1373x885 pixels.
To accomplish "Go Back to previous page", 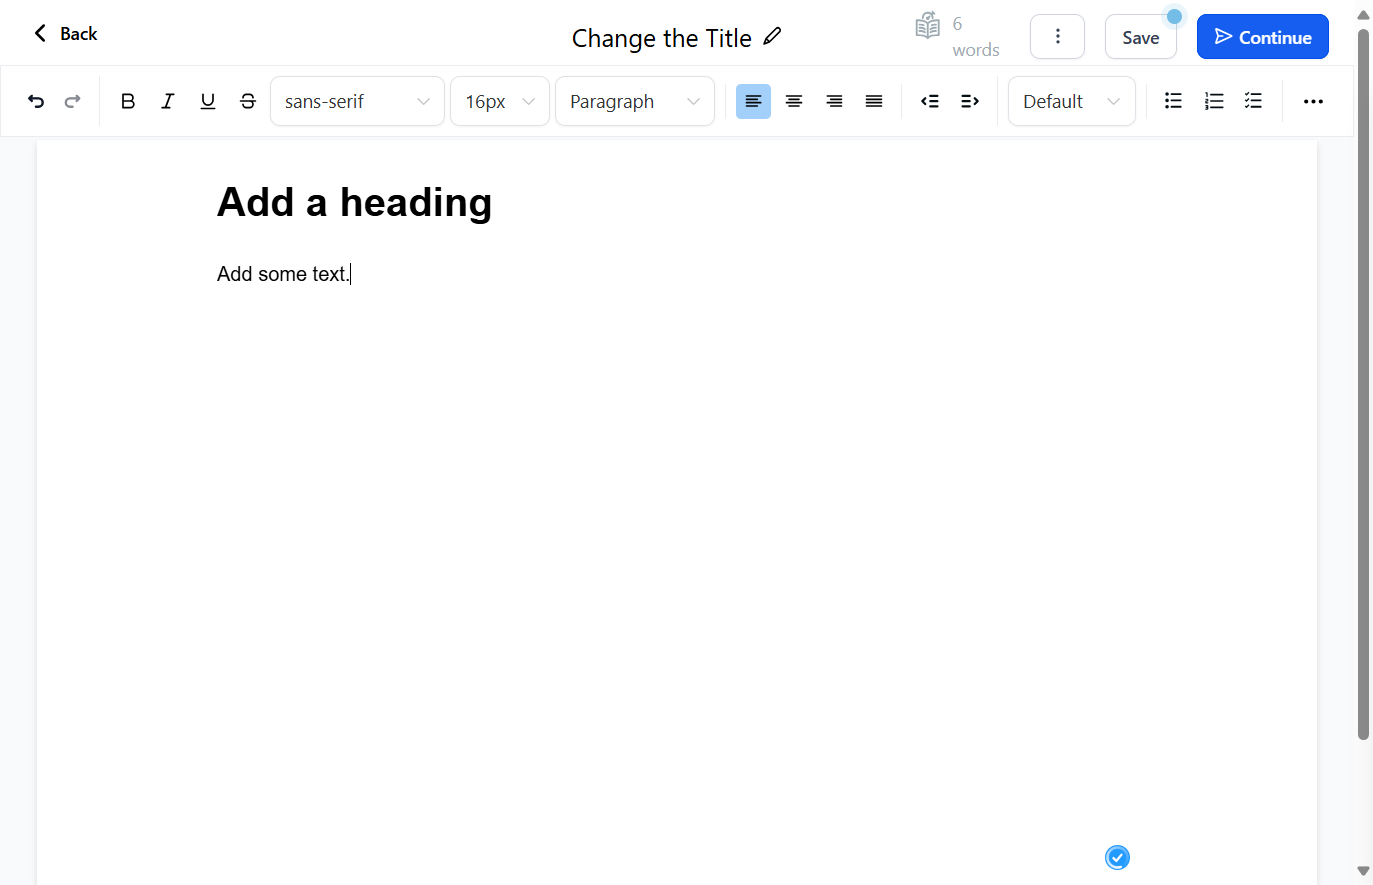I will point(65,34).
